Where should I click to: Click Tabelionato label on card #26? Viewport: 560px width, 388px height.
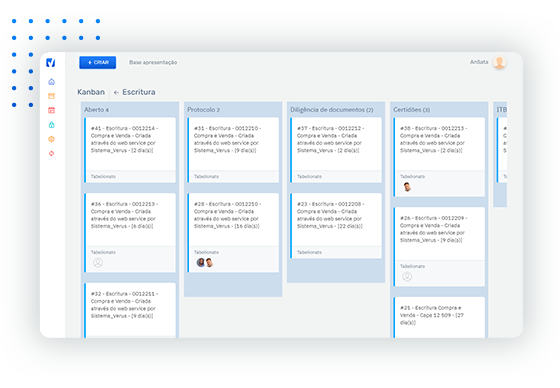[412, 266]
